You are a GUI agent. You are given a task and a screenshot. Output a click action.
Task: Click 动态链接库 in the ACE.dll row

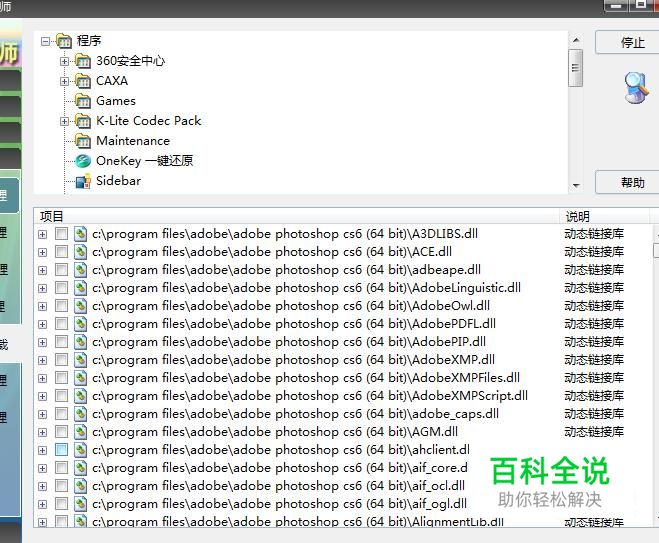[594, 252]
